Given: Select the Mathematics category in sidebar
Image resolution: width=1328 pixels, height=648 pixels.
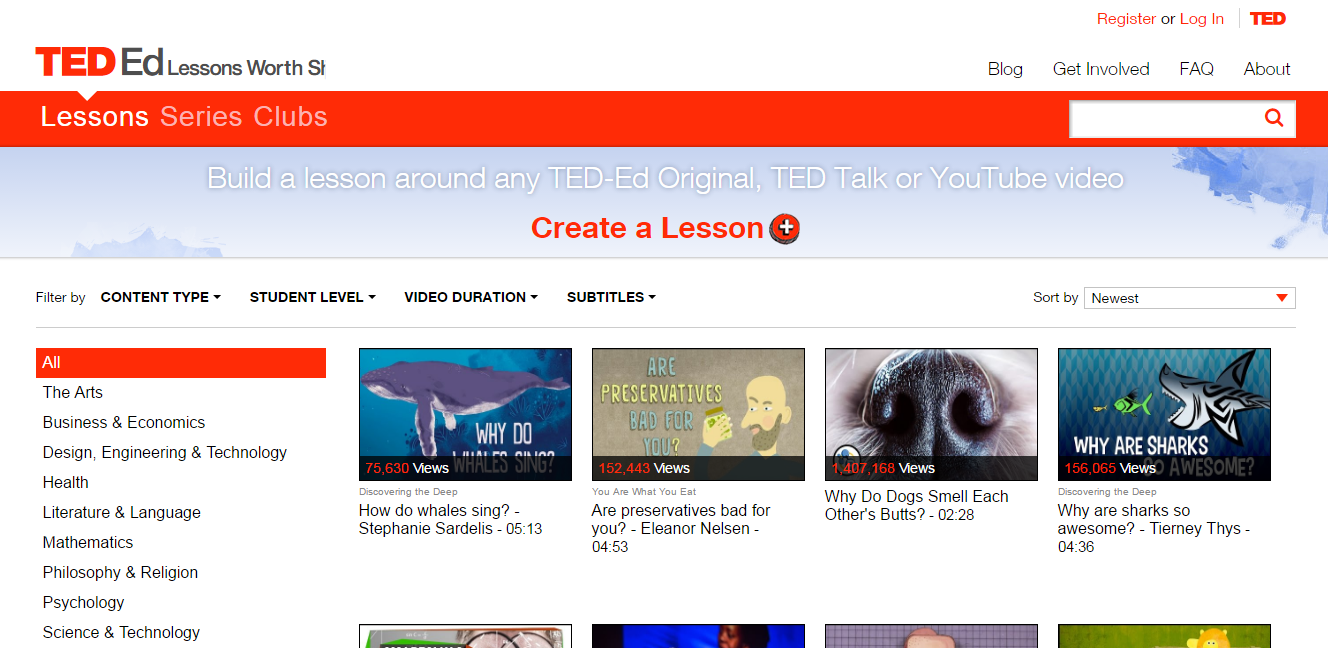Looking at the screenshot, I should [88, 542].
